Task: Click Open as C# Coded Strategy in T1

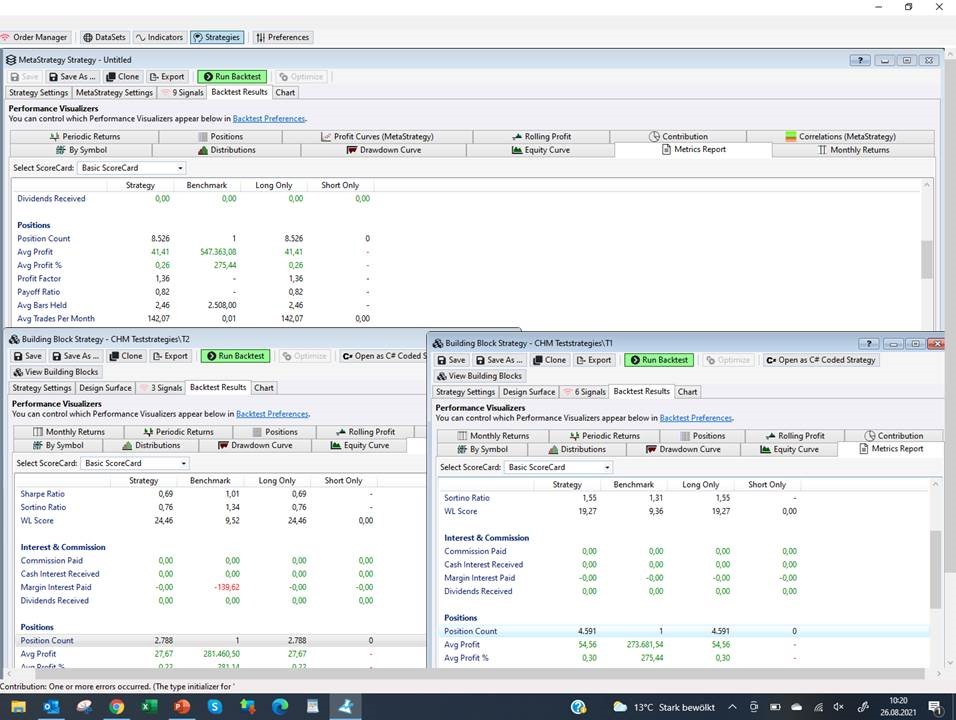Action: click(x=821, y=360)
